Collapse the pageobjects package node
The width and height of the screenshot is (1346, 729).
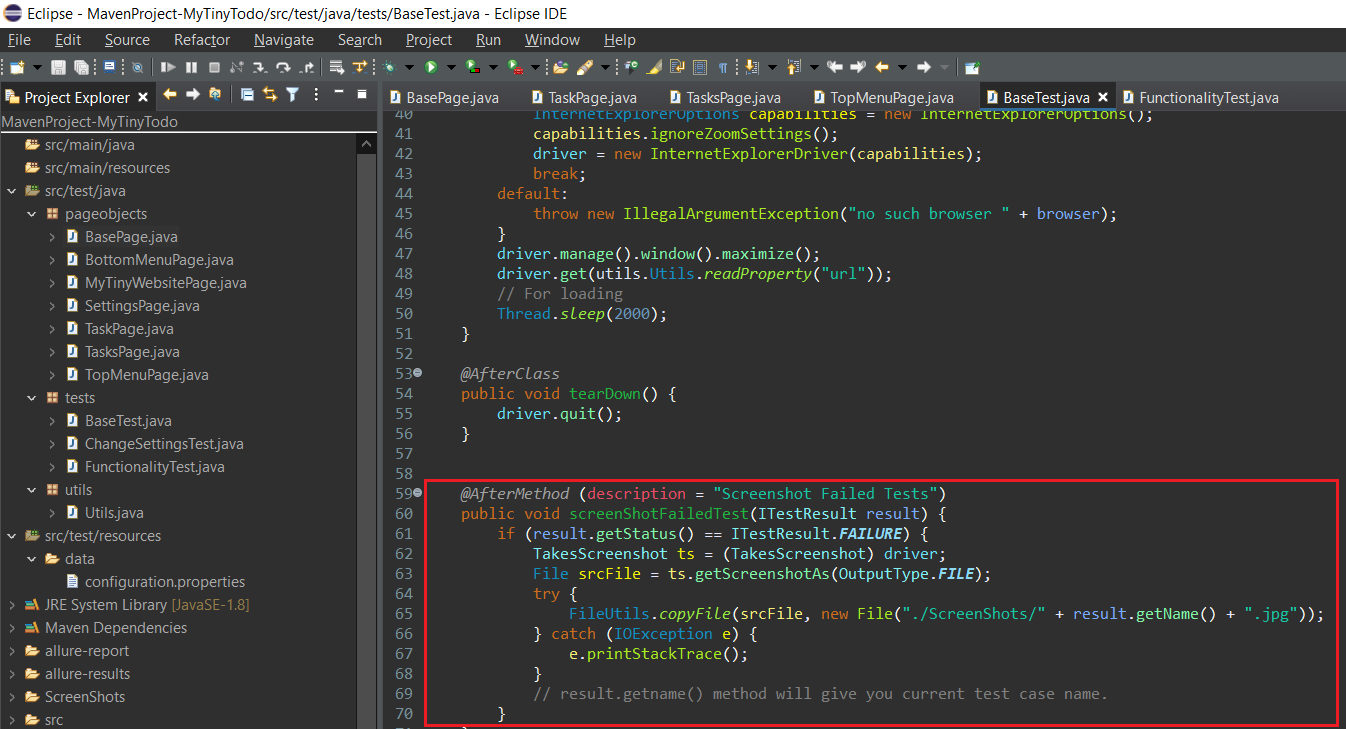32,214
